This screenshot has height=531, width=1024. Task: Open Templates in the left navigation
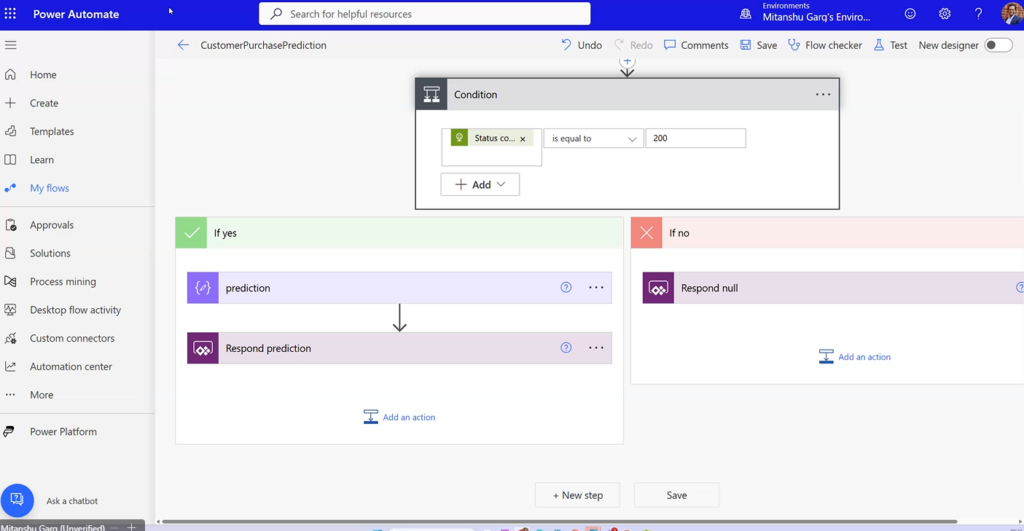click(x=51, y=131)
